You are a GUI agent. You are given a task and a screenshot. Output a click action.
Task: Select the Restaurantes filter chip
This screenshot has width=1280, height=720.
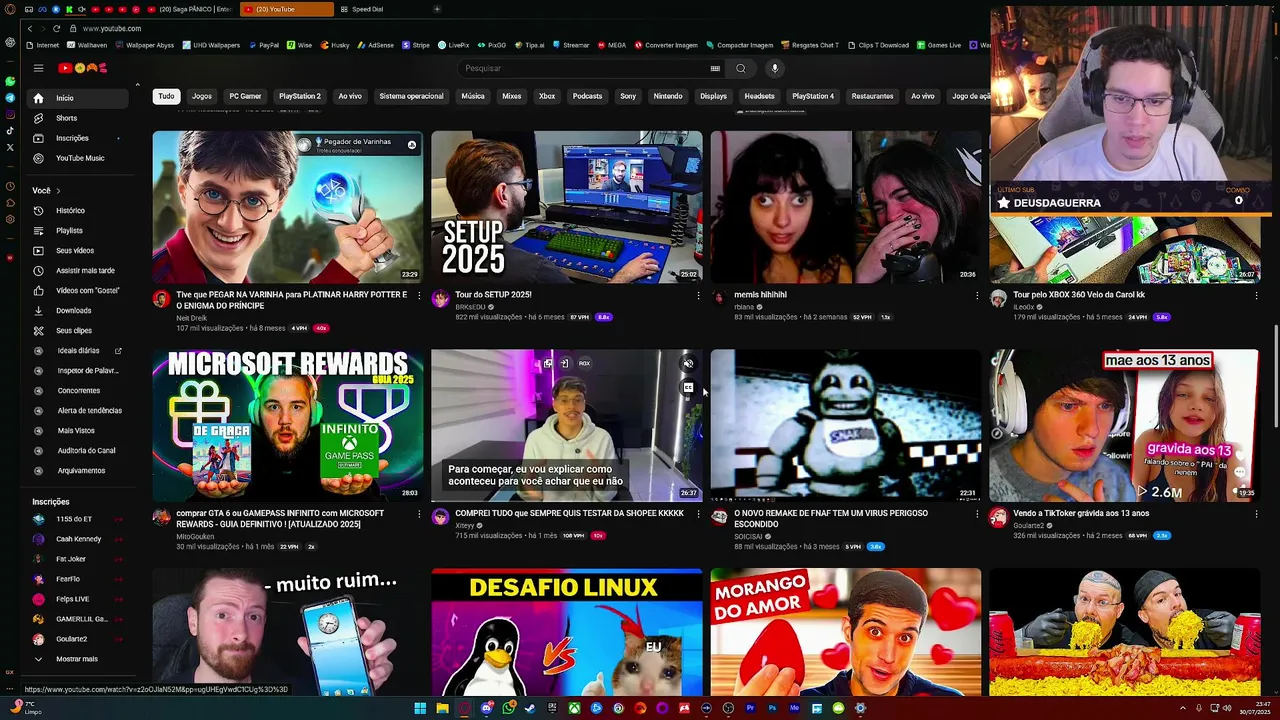(x=872, y=96)
